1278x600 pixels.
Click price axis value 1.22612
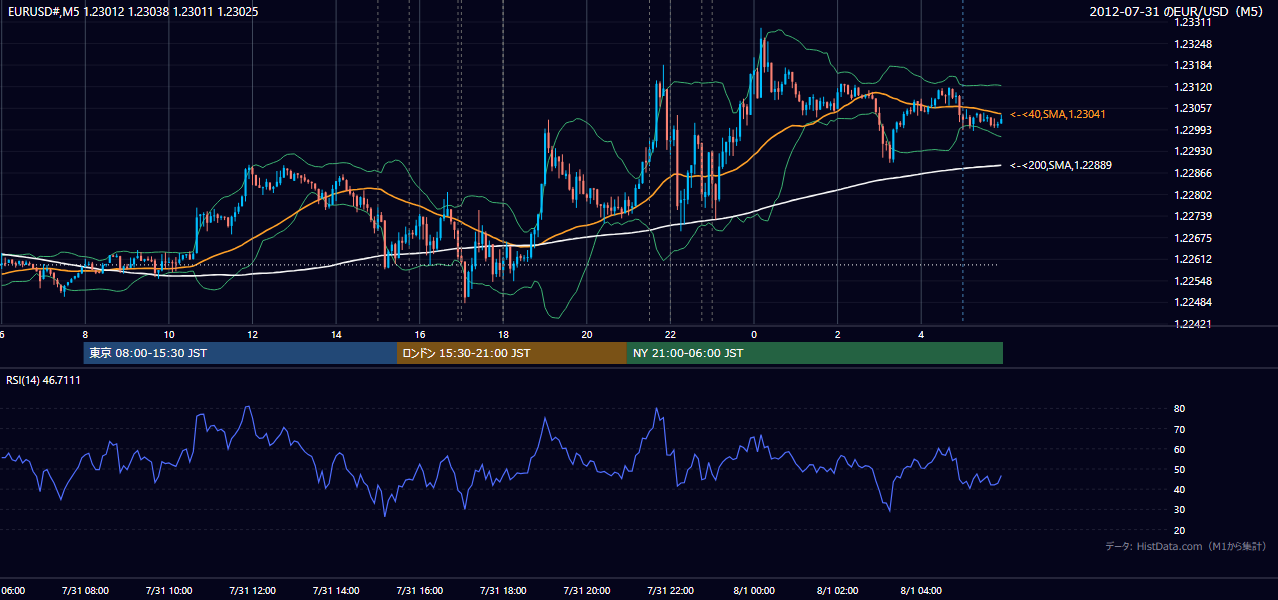click(1193, 259)
